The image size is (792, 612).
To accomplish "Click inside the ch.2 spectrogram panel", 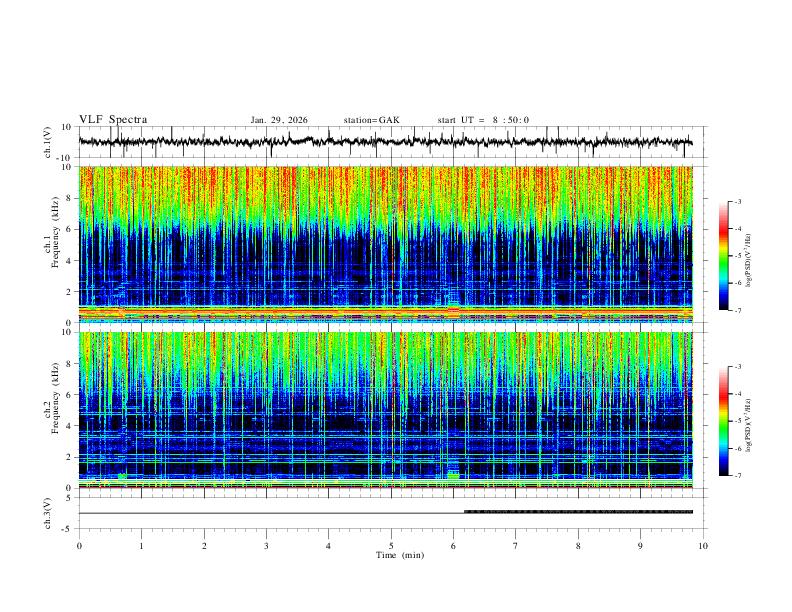I will (385, 410).
